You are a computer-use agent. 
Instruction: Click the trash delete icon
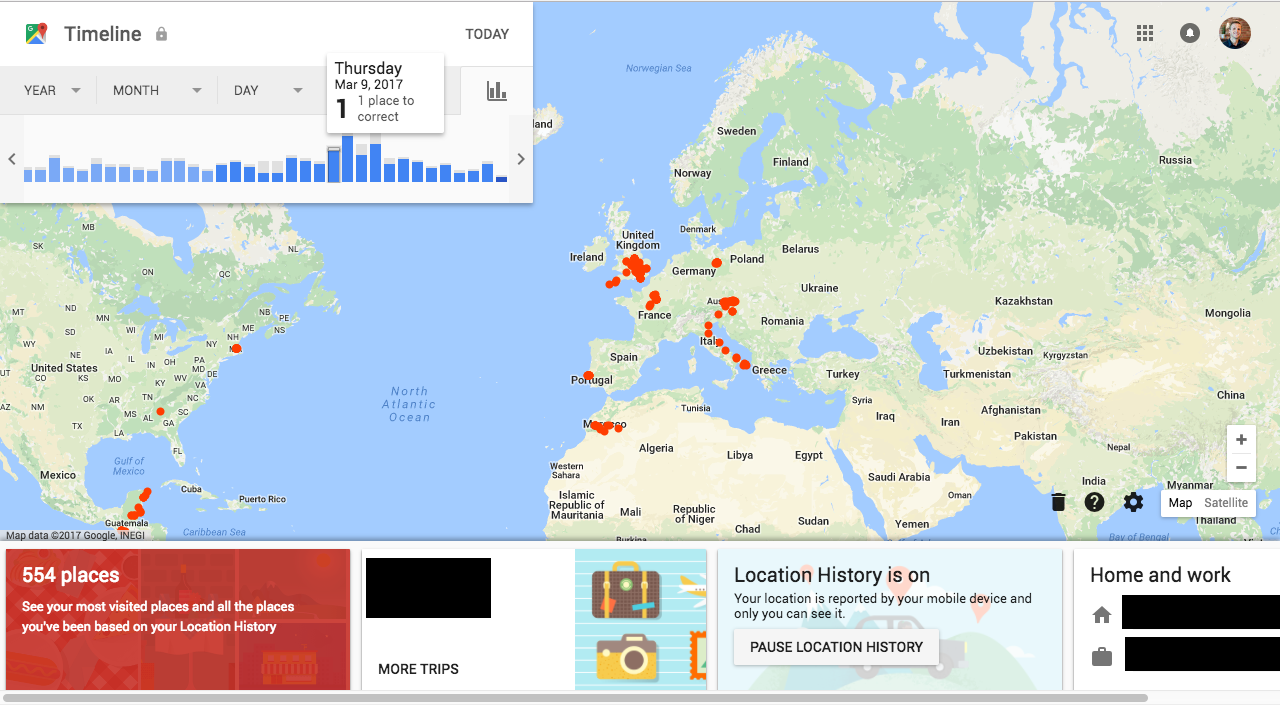pyautogui.click(x=1058, y=502)
